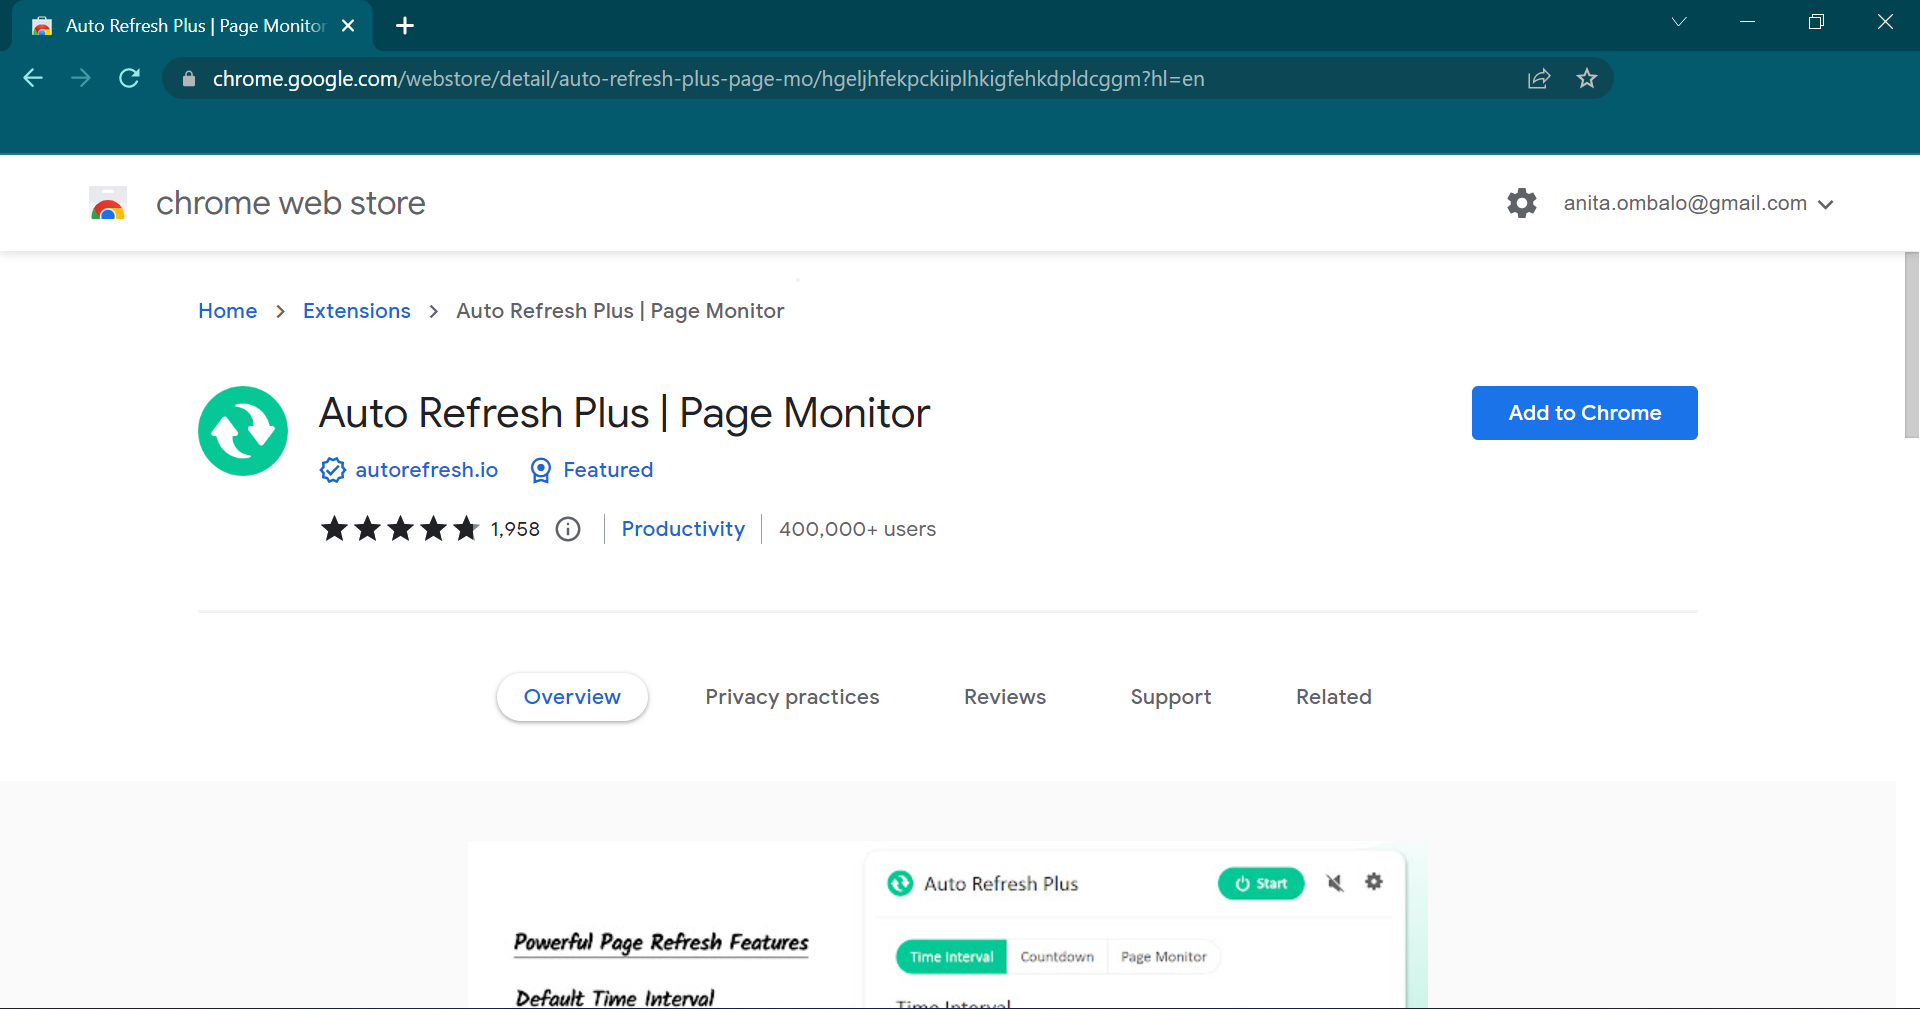The height and width of the screenshot is (1009, 1920).
Task: Click the mute speaker icon in the preview
Action: [1335, 883]
